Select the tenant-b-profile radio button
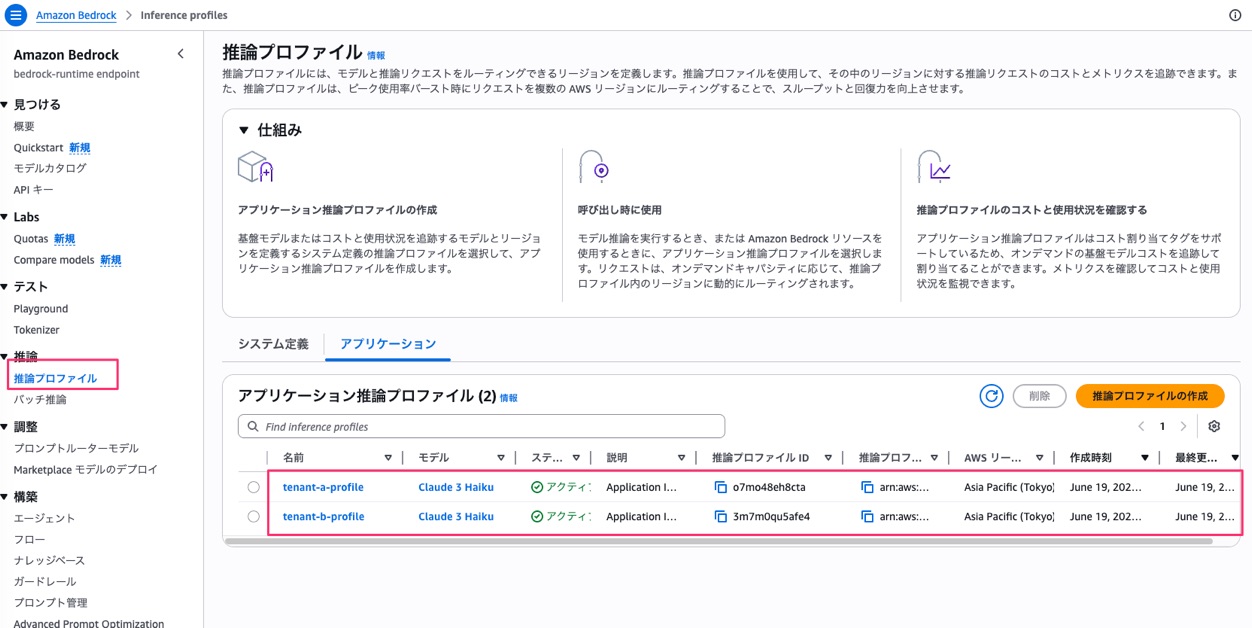Viewport: 1252px width, 628px height. click(253, 517)
